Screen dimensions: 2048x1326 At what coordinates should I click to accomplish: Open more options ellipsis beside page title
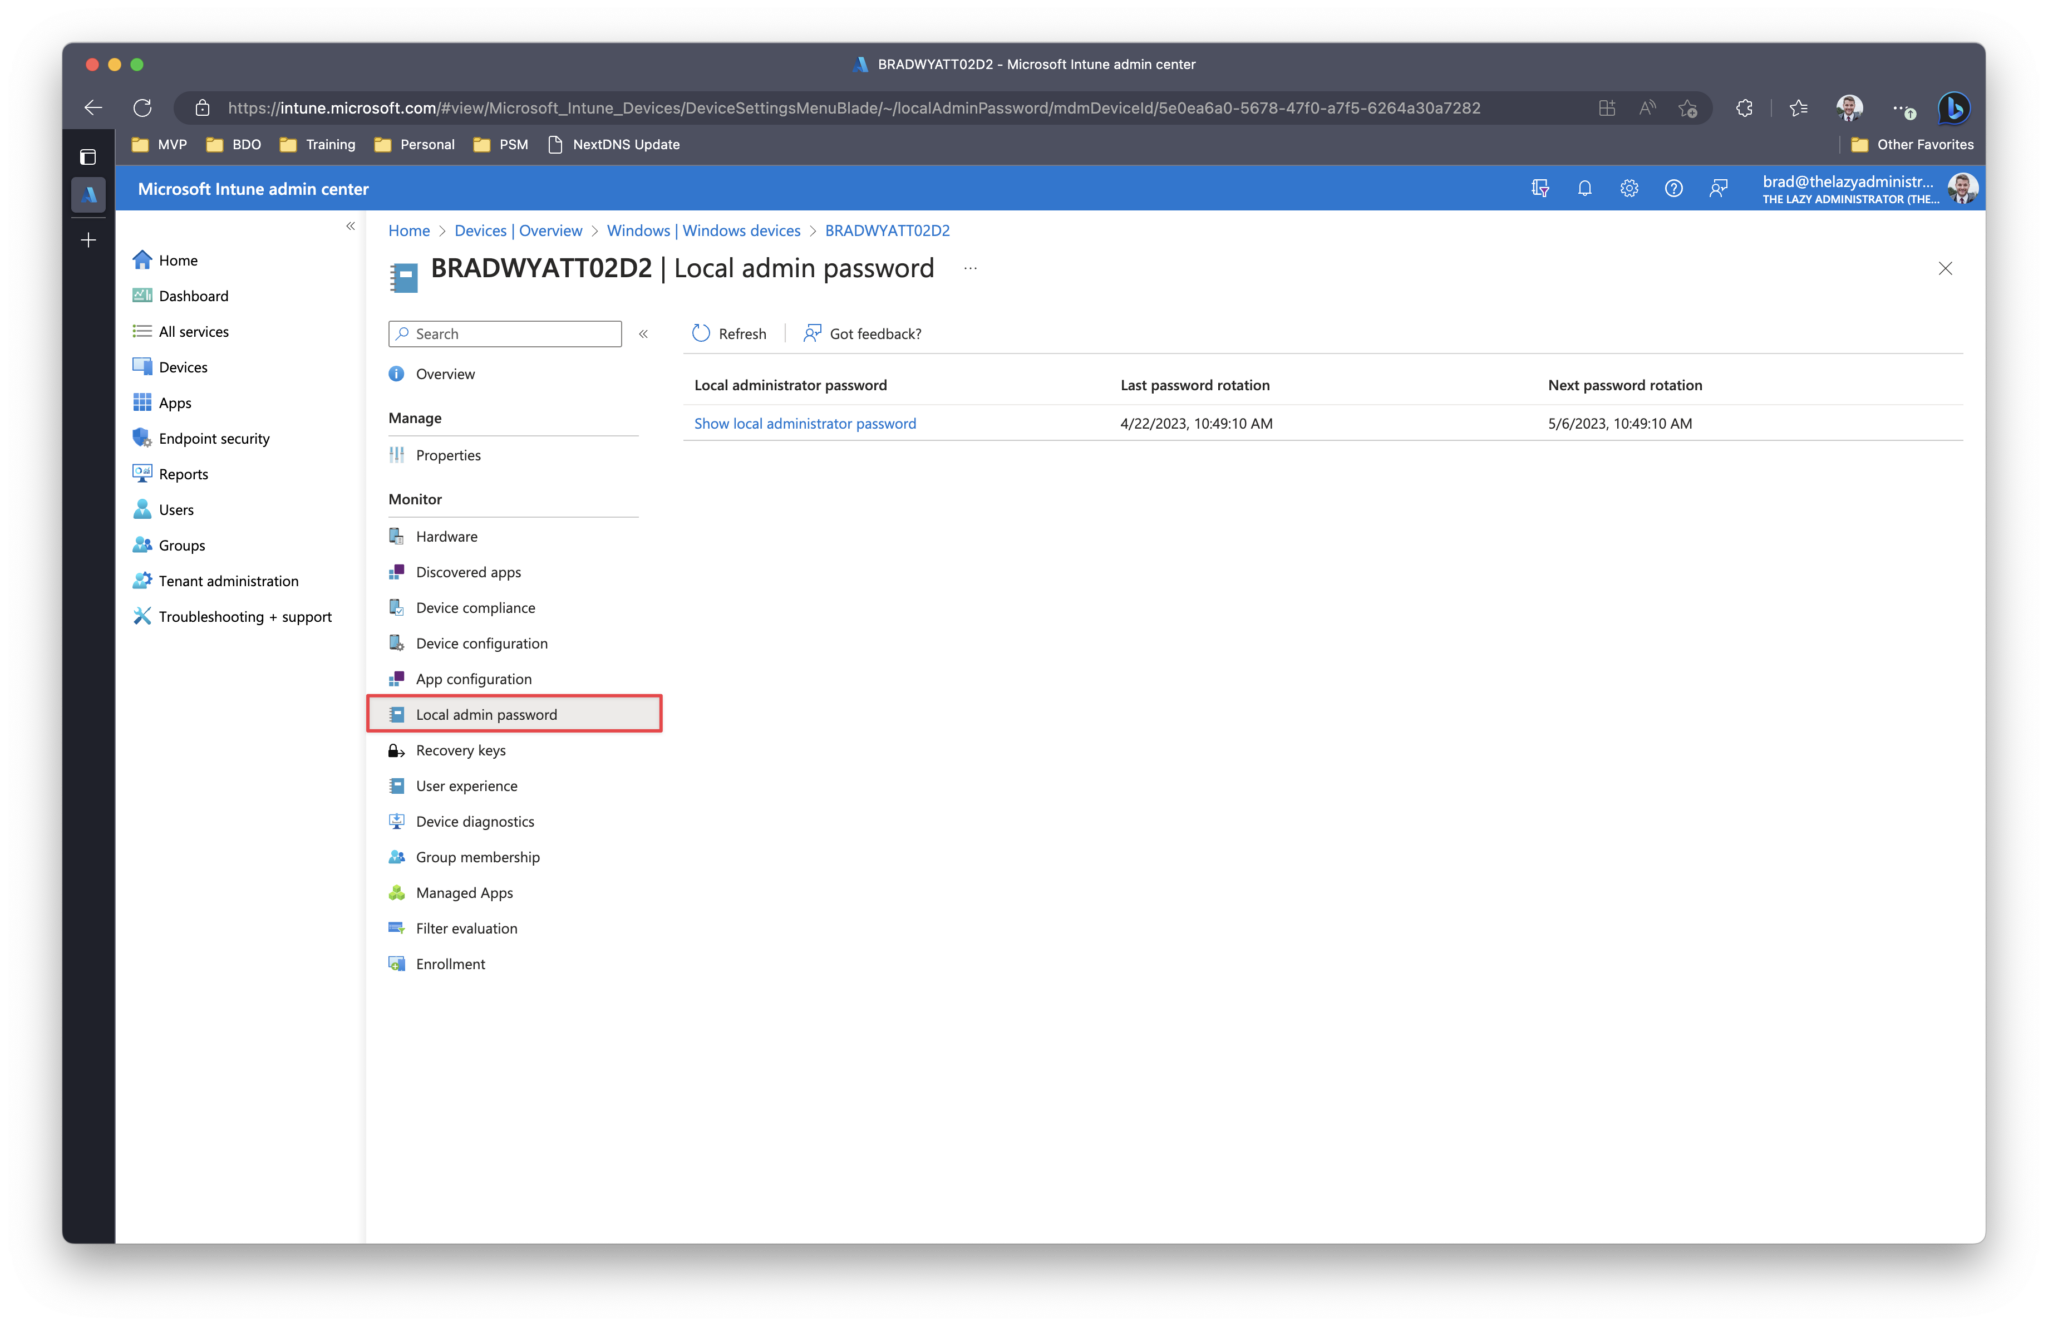pos(970,268)
